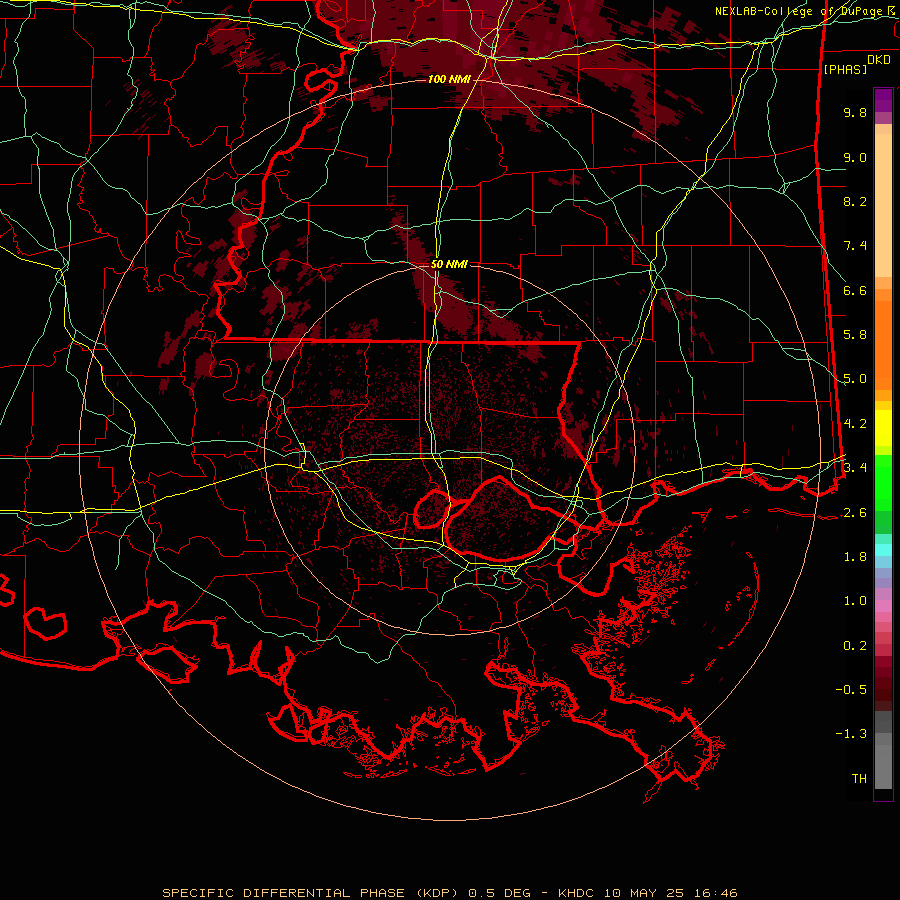The height and width of the screenshot is (900, 900).
Task: Click the 5.0 legend value
Action: click(x=855, y=379)
